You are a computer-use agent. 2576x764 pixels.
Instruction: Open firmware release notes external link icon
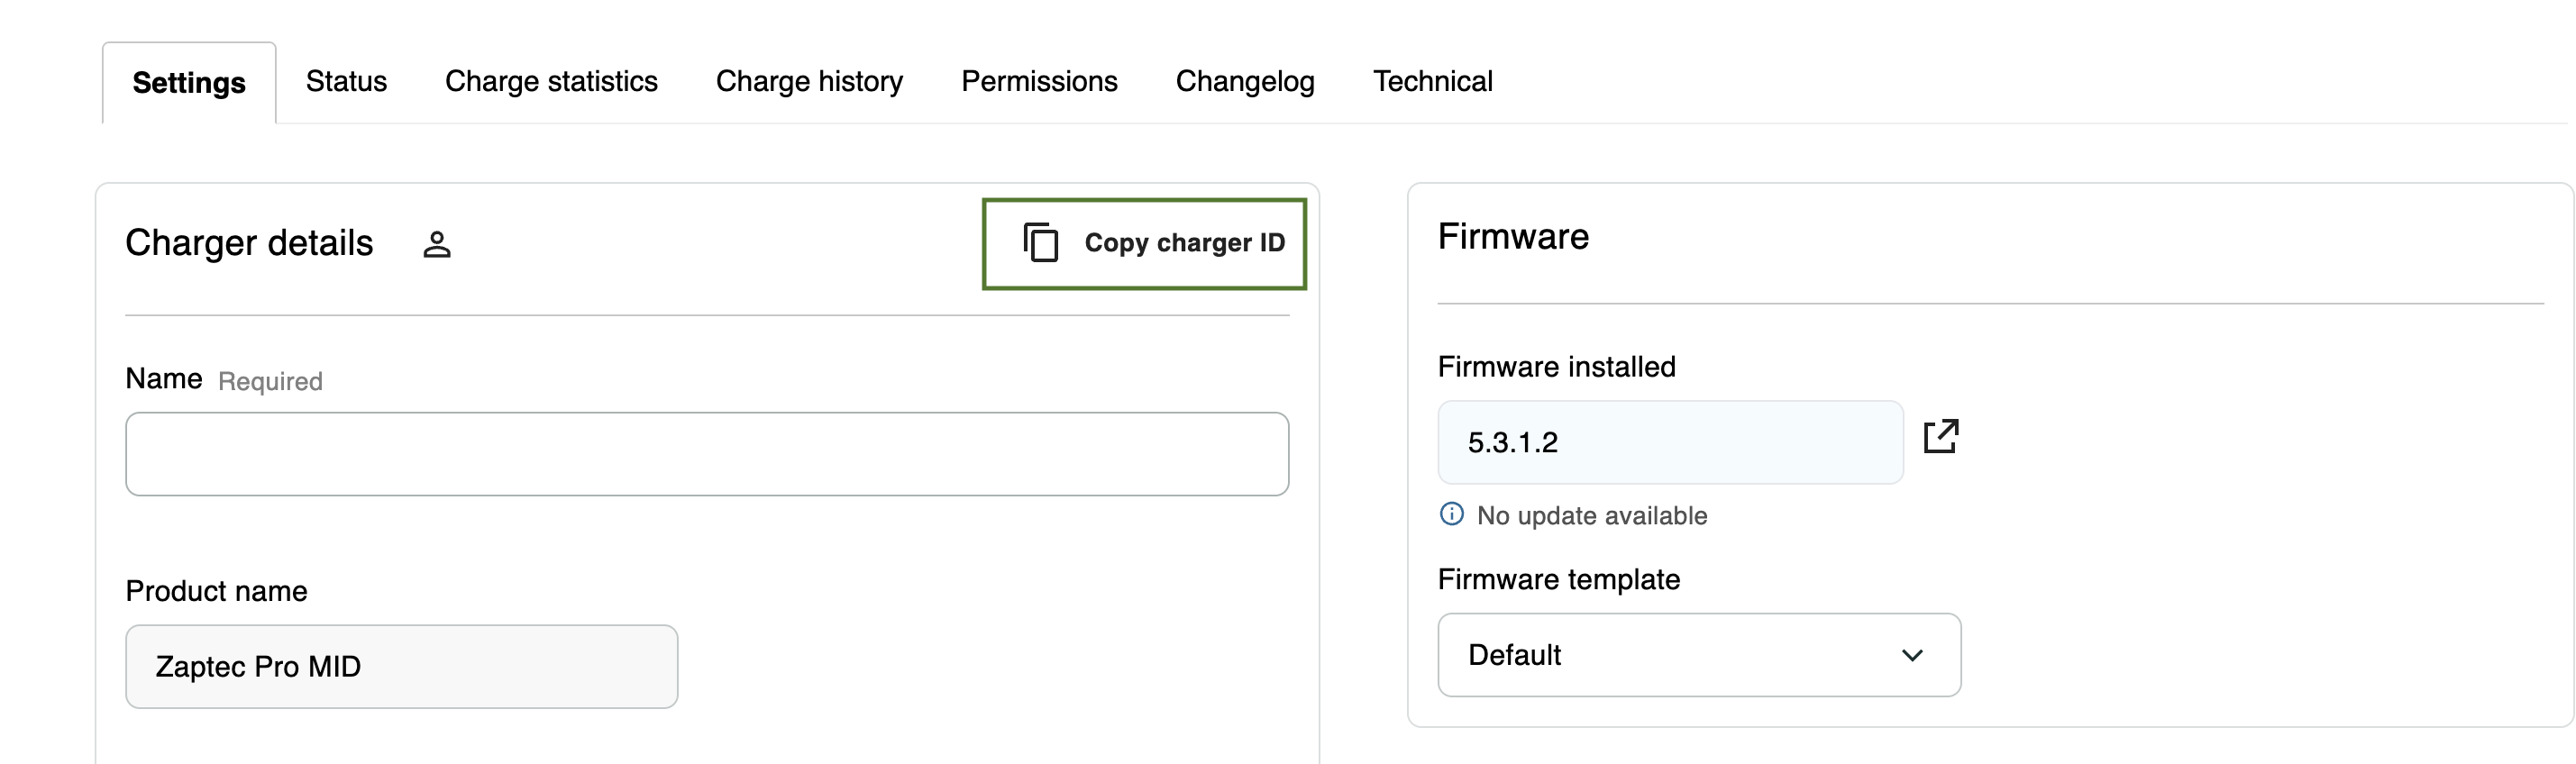(x=1940, y=437)
